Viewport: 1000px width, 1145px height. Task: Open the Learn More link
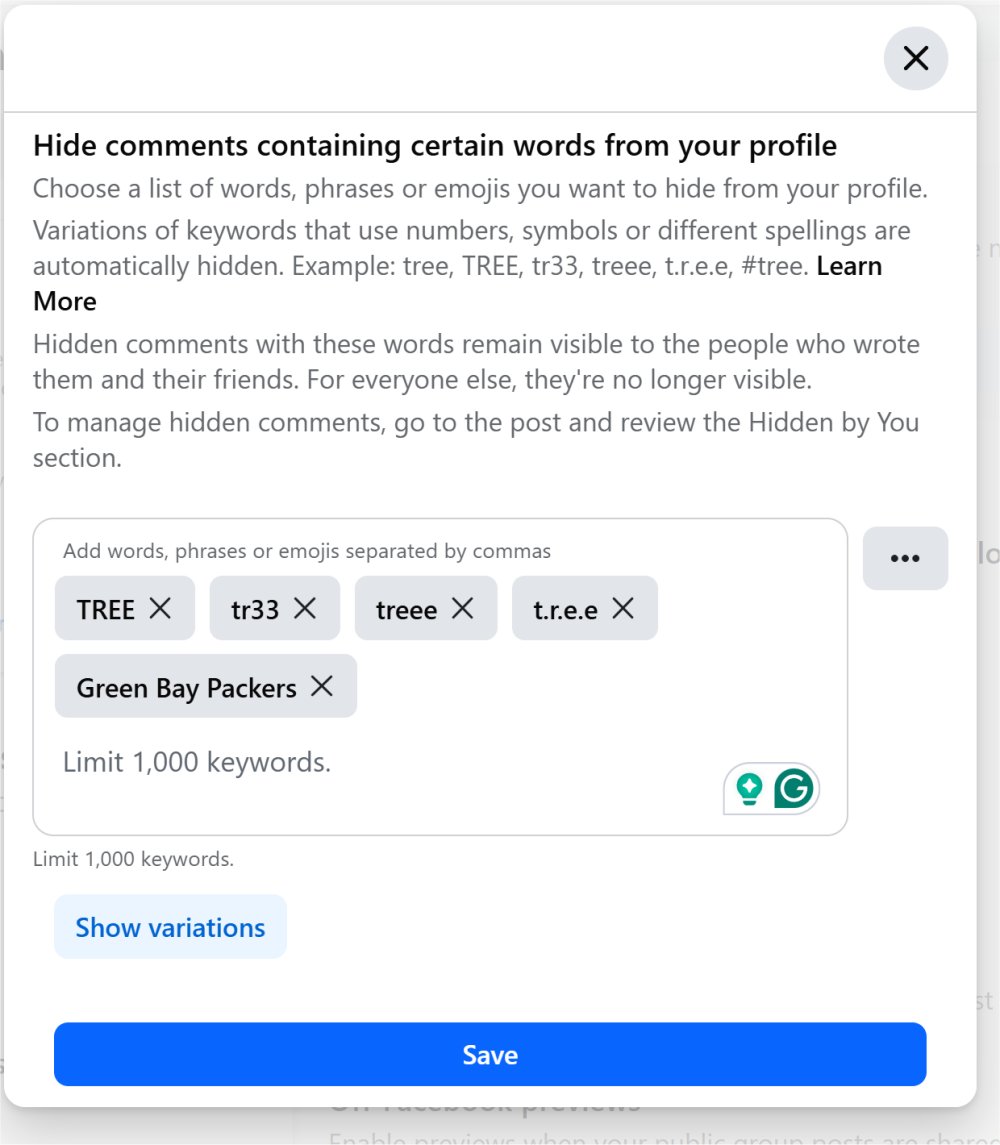click(x=849, y=267)
